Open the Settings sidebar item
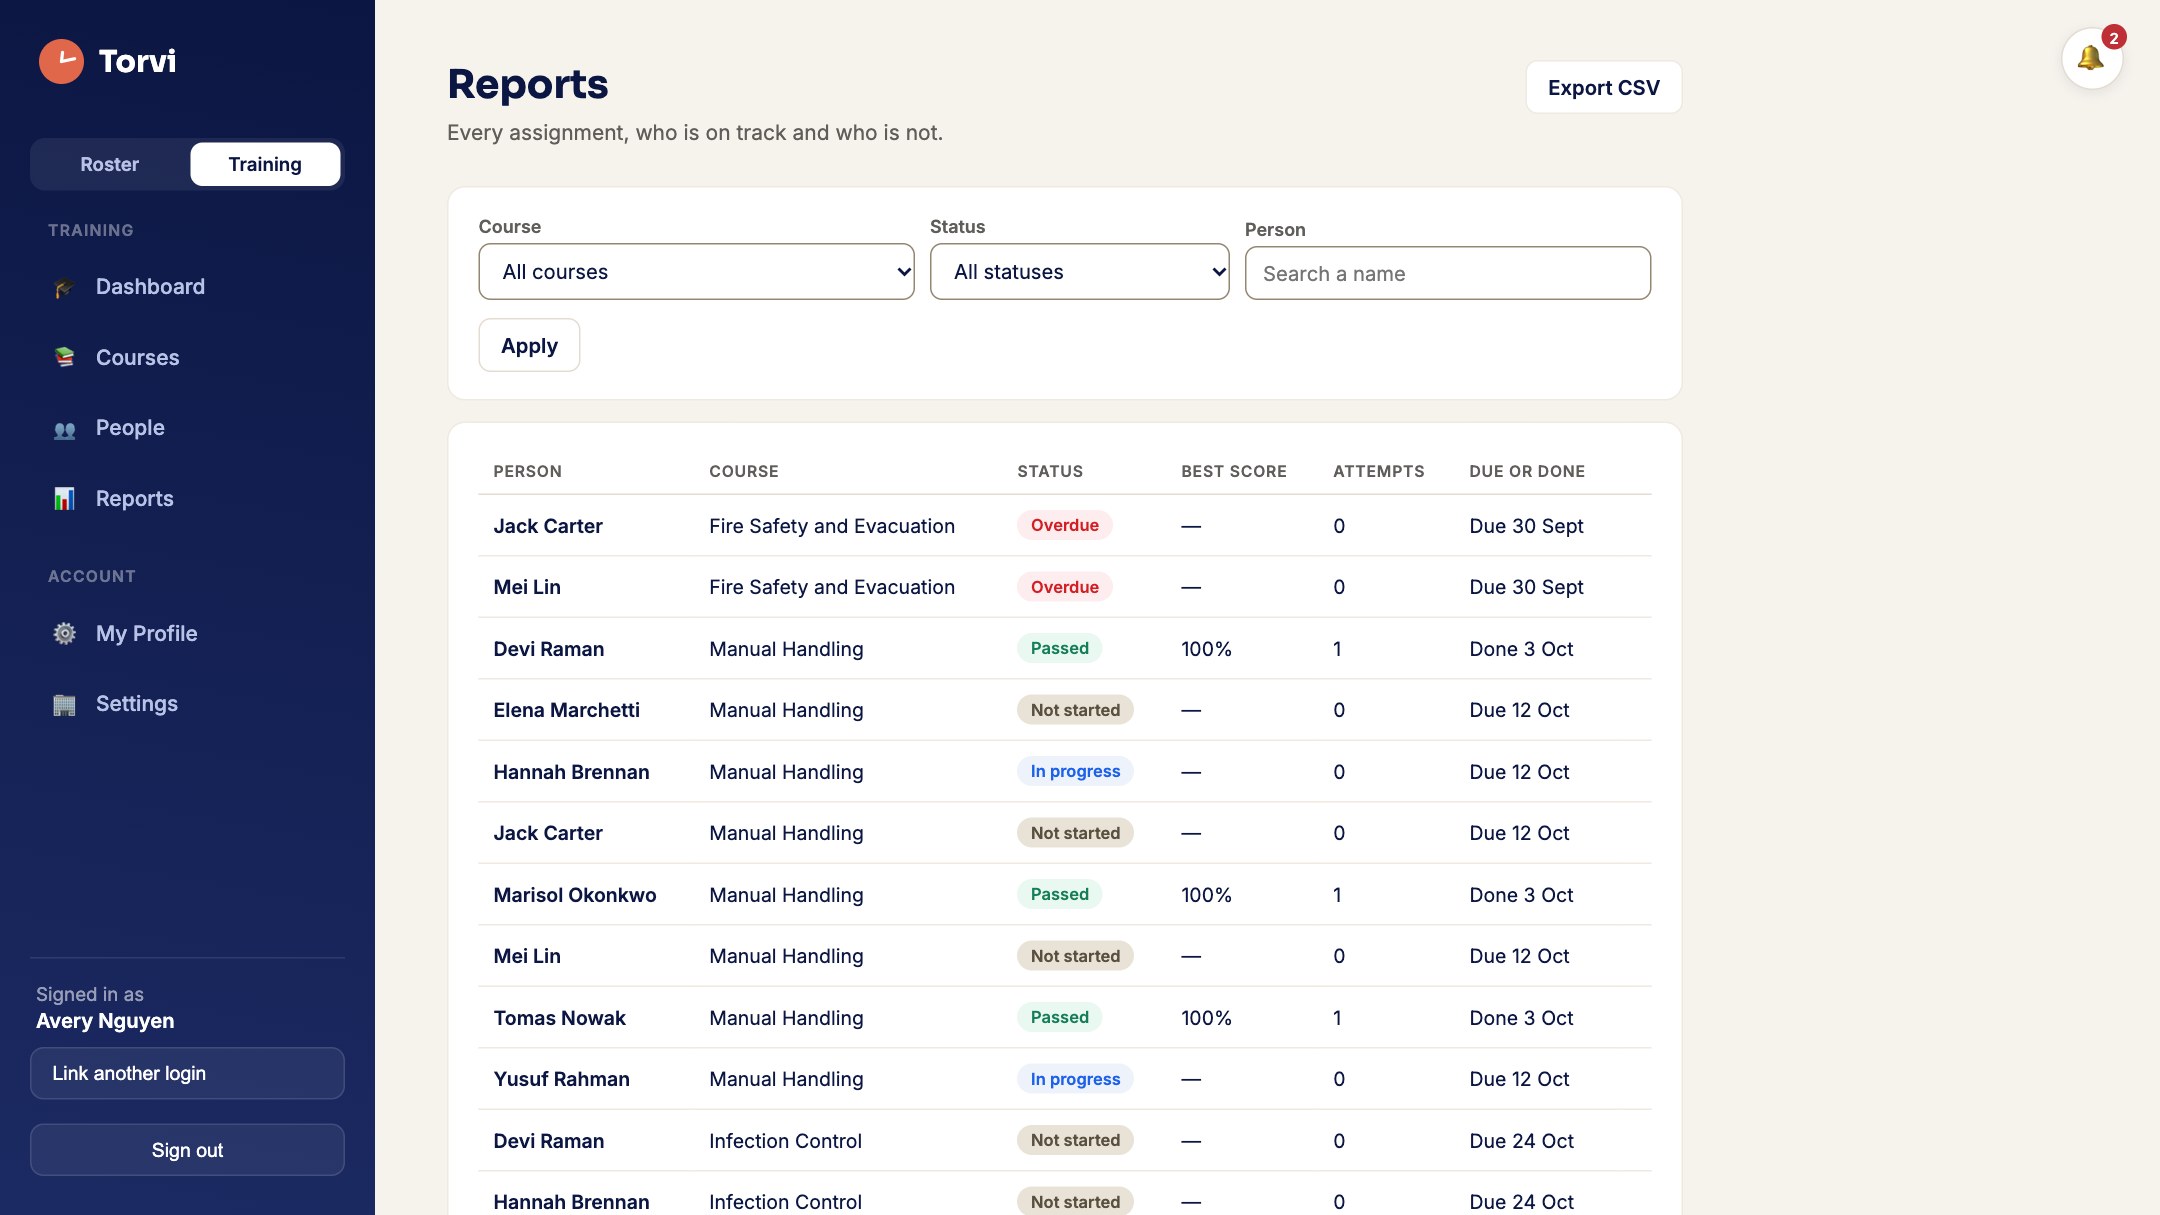Screen dimensions: 2160x1215 [x=187, y=704]
